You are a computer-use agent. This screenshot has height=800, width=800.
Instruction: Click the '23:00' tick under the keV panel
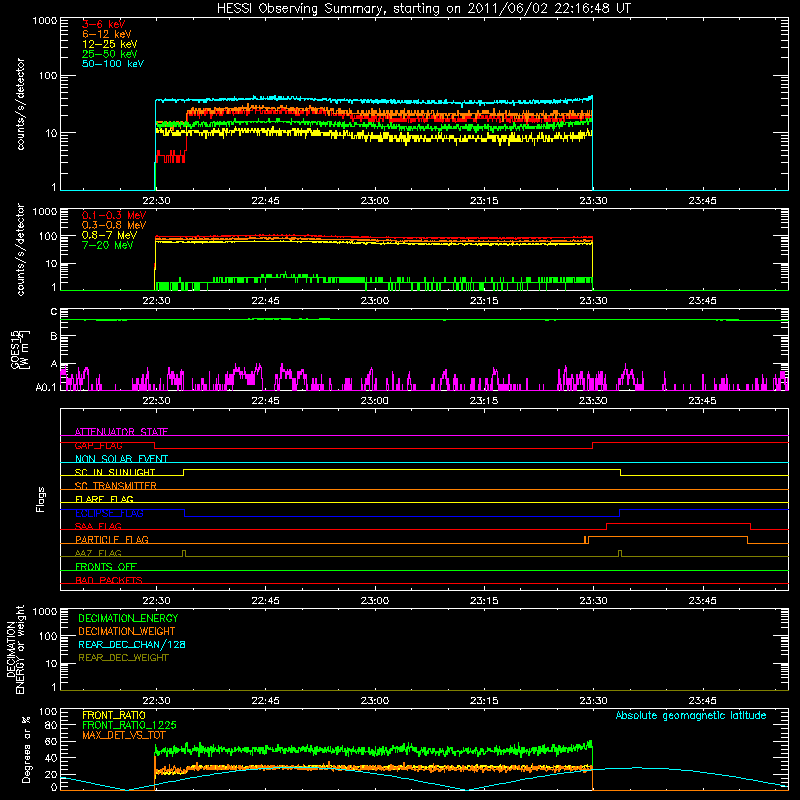tap(375, 201)
